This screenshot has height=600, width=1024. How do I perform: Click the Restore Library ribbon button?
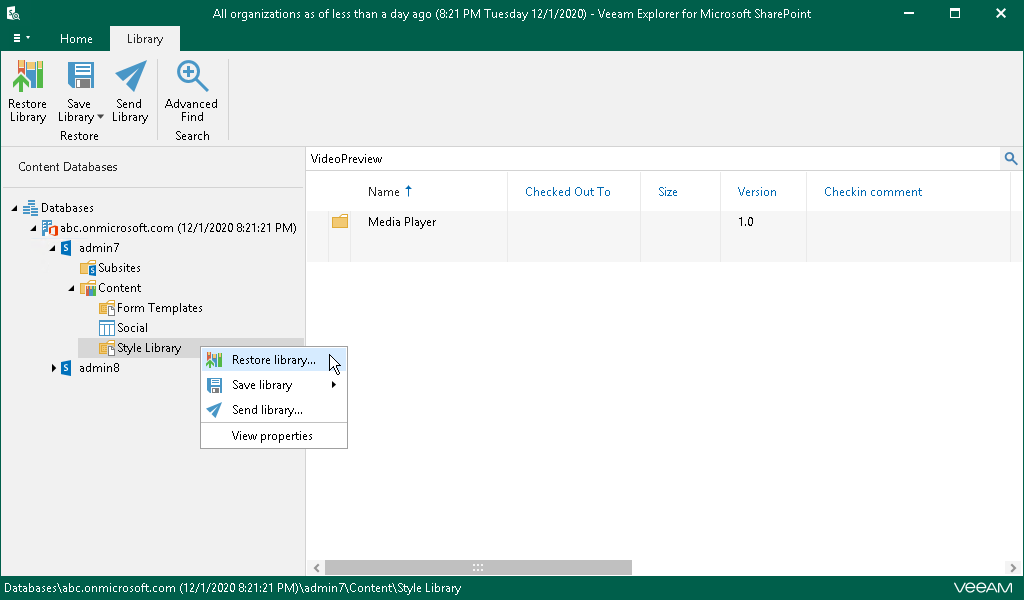tap(27, 91)
